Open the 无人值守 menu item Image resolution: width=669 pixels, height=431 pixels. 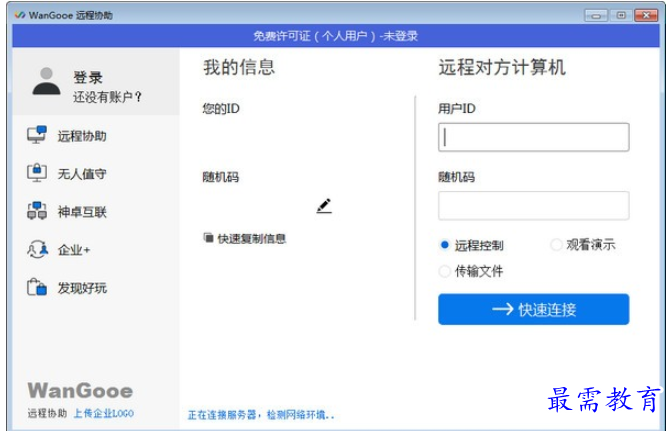click(x=82, y=174)
